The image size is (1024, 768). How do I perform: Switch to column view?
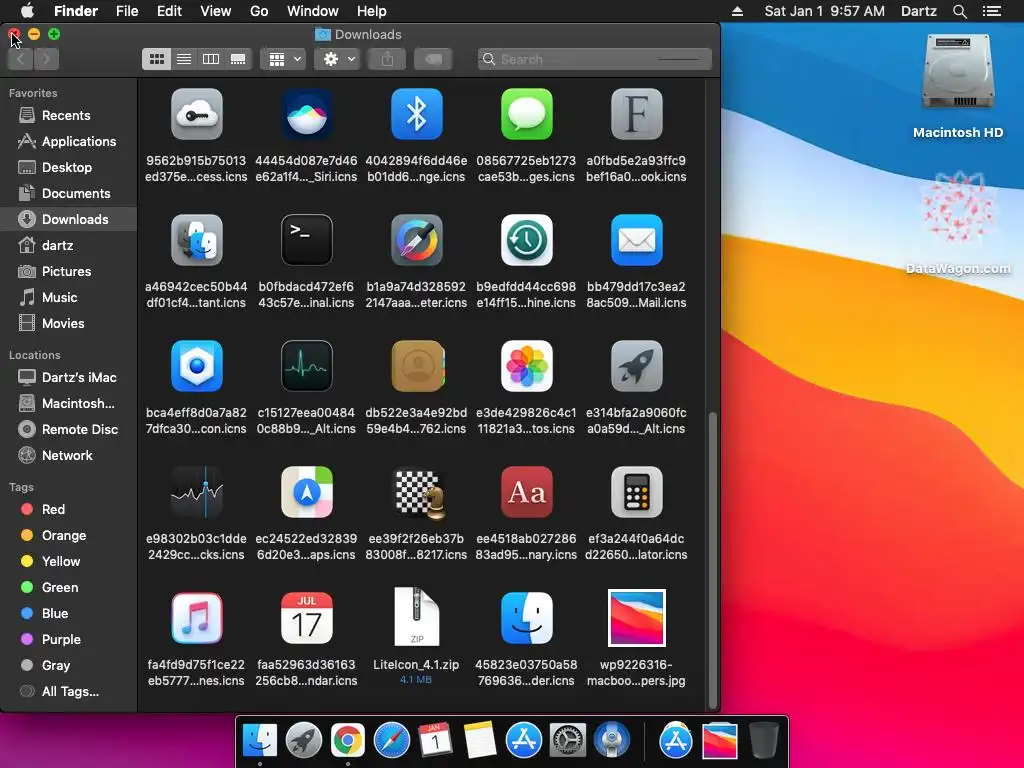[211, 59]
